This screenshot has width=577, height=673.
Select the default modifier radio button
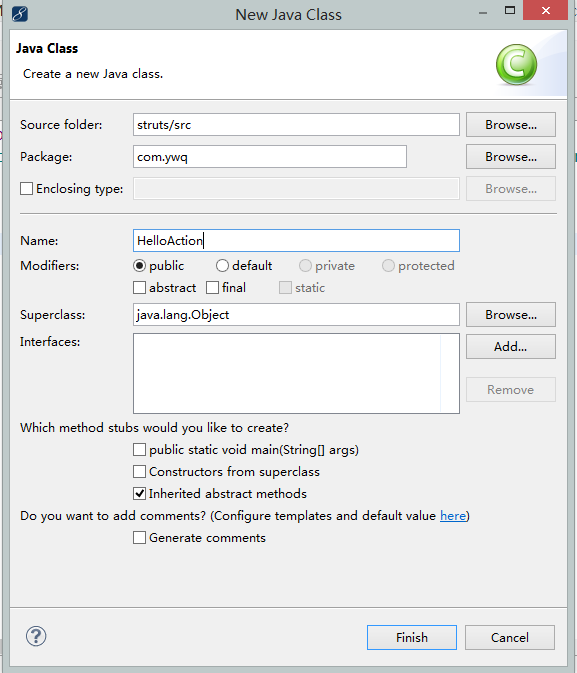[x=222, y=266]
